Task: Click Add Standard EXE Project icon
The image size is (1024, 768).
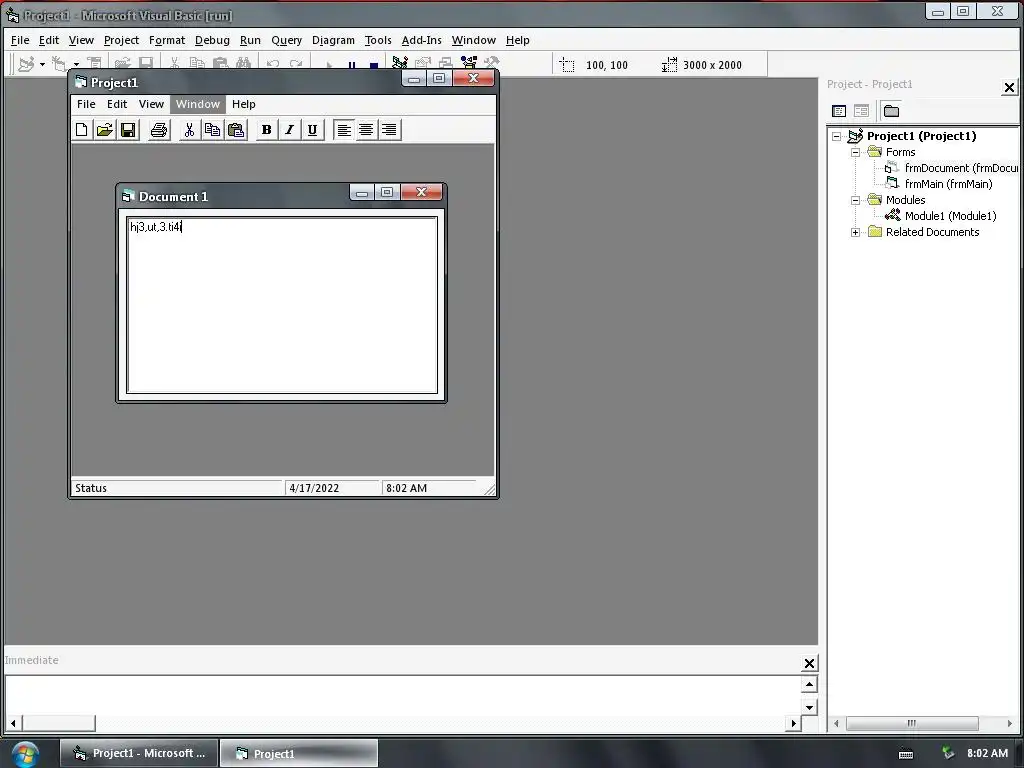Action: tap(26, 64)
